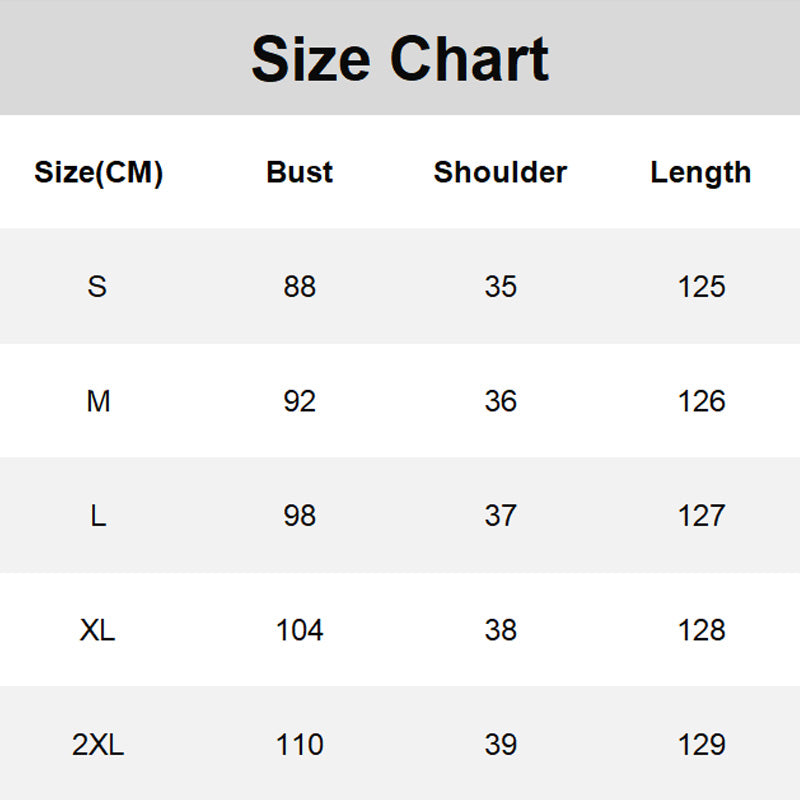Click the Size Chart title
This screenshot has height=800, width=800.
(400, 59)
